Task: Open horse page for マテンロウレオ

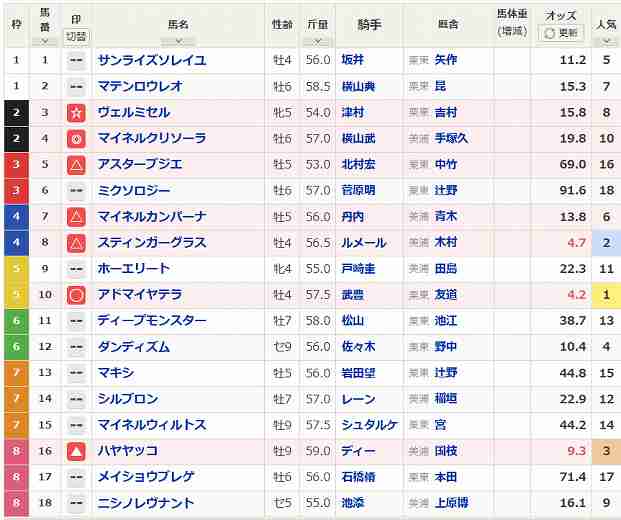Action: 140,86
